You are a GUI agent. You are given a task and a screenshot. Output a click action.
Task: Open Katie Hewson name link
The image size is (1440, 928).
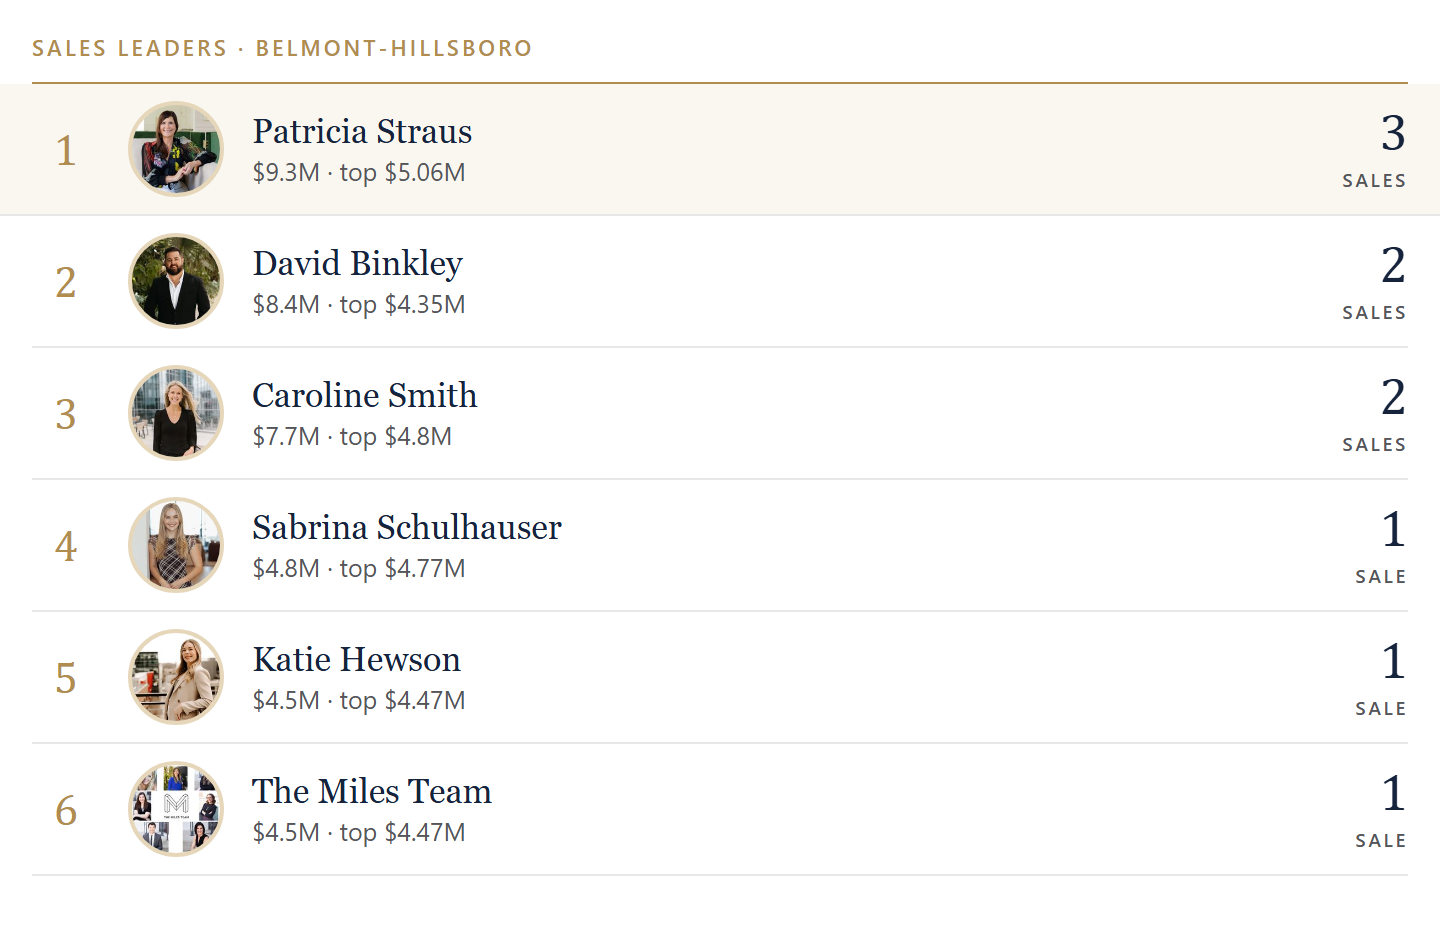tap(356, 659)
